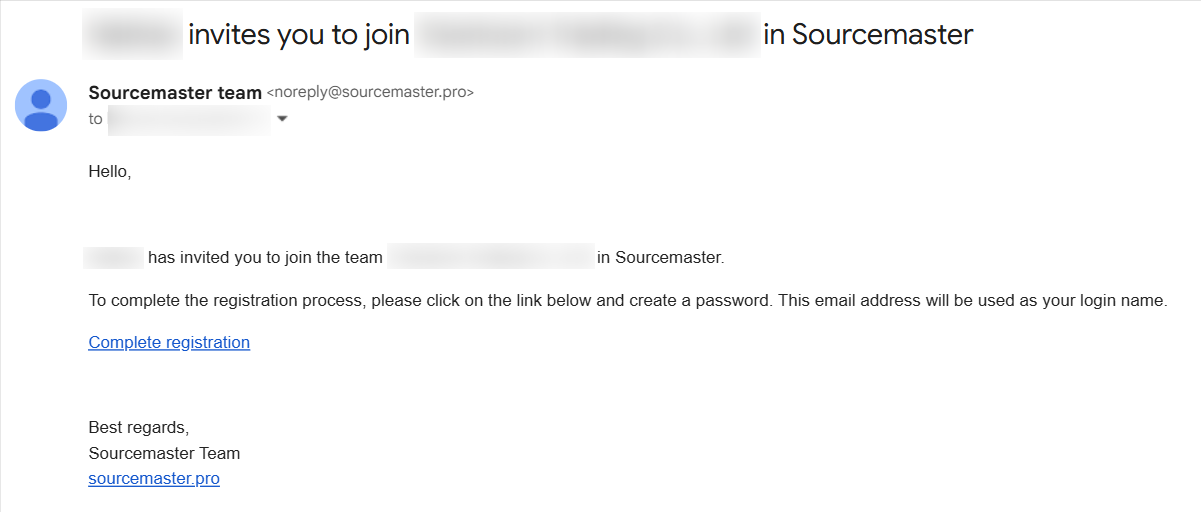1201x512 pixels.
Task: Click the blurred team name in subject
Action: pos(587,35)
